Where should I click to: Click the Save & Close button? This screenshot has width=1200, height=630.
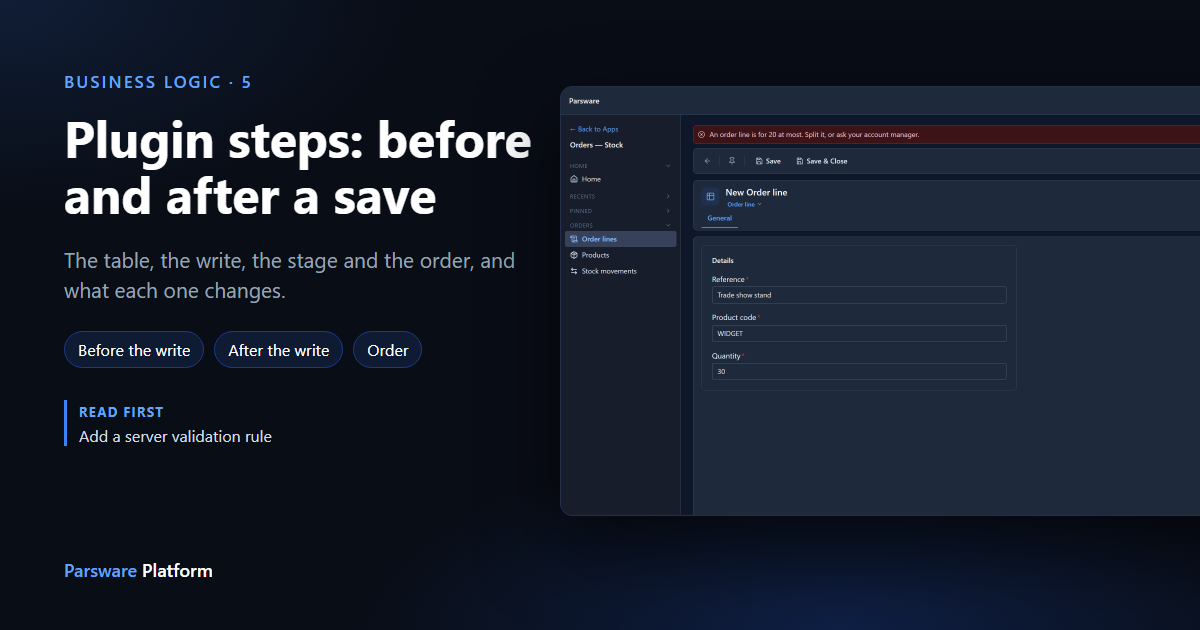click(x=822, y=161)
